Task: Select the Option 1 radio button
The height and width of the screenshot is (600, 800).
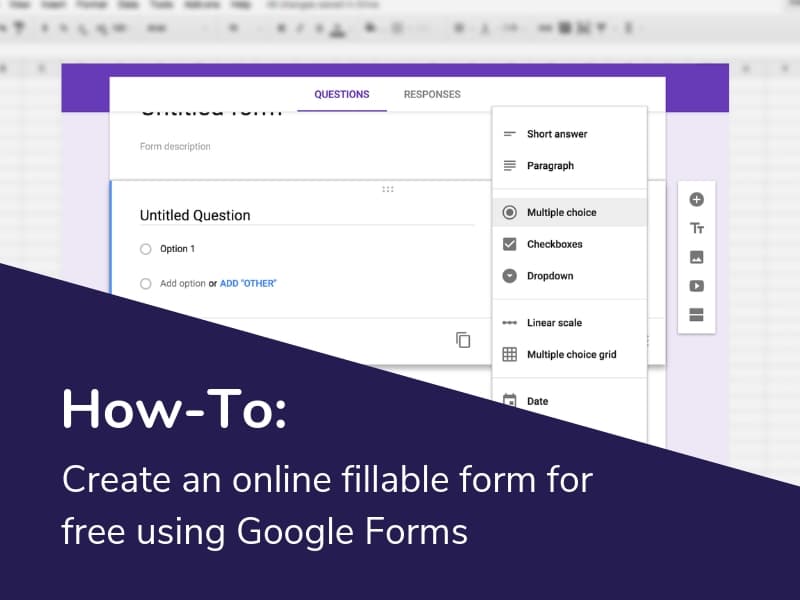Action: (x=146, y=249)
